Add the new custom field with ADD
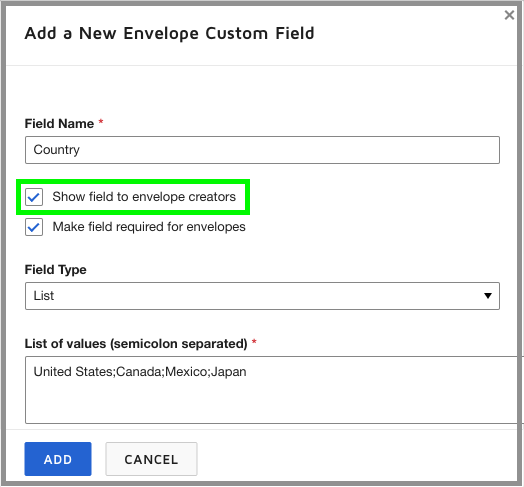 coord(58,459)
